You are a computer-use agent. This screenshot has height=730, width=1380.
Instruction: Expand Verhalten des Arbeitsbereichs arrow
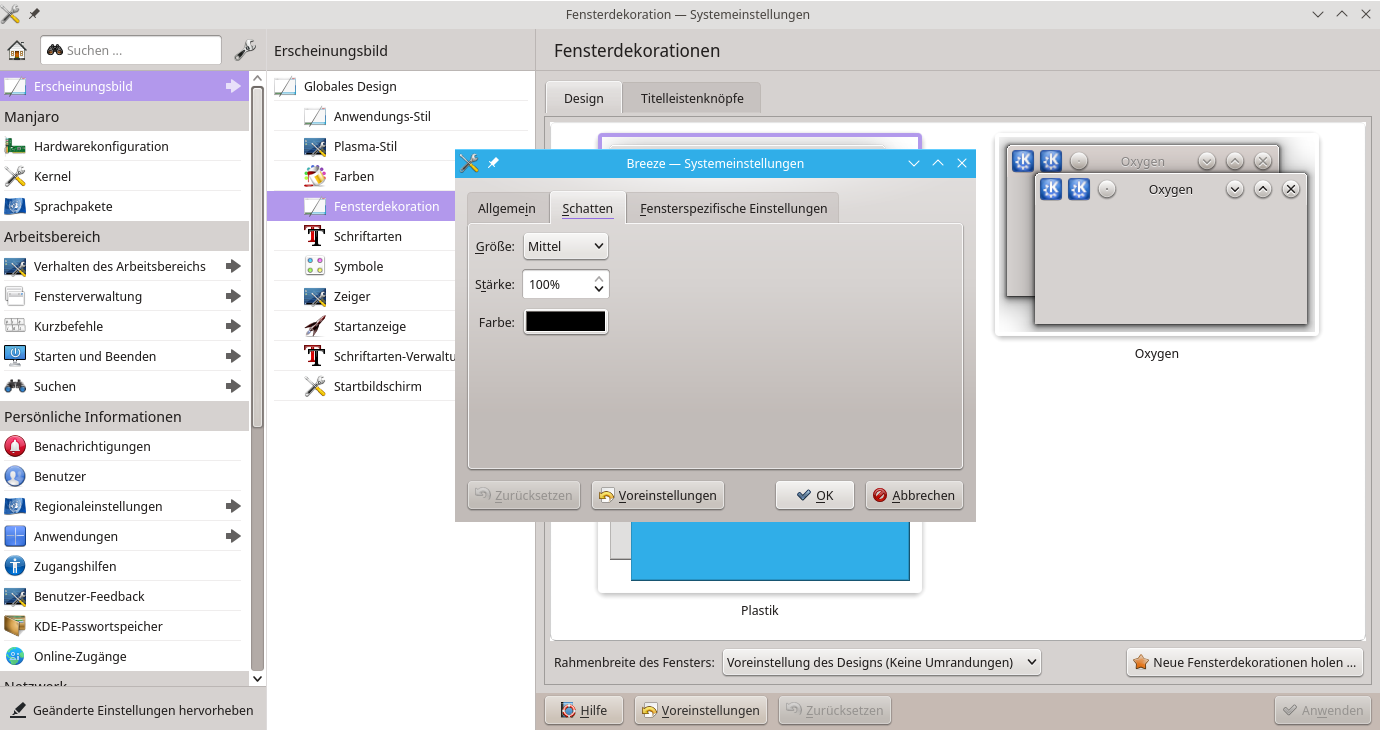tap(233, 266)
